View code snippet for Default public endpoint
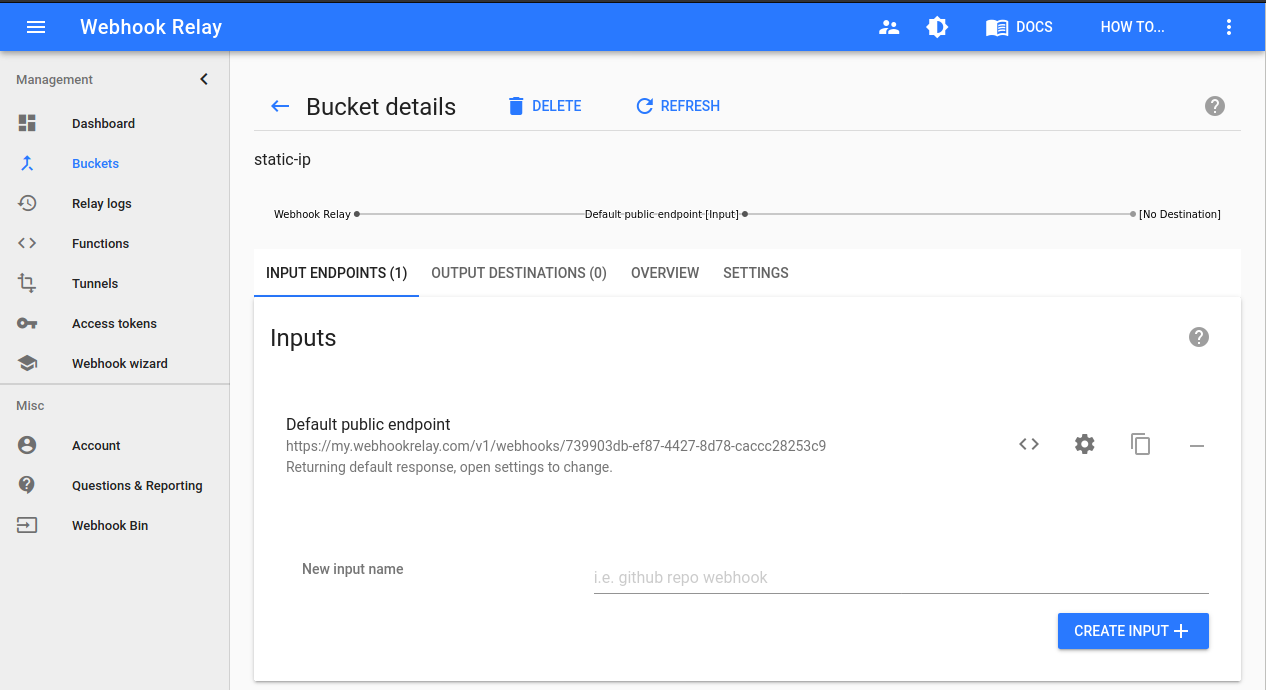Image resolution: width=1266 pixels, height=690 pixels. tap(1028, 444)
